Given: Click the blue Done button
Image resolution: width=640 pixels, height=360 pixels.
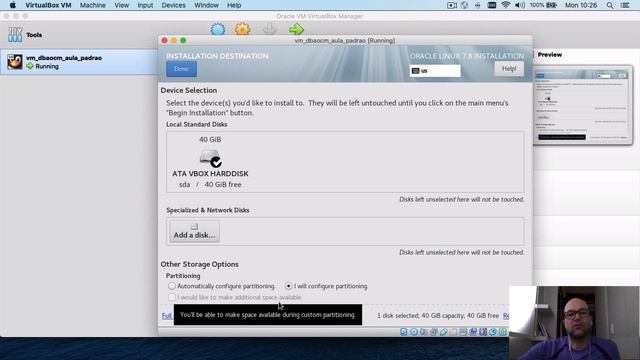Looking at the screenshot, I should pos(181,69).
